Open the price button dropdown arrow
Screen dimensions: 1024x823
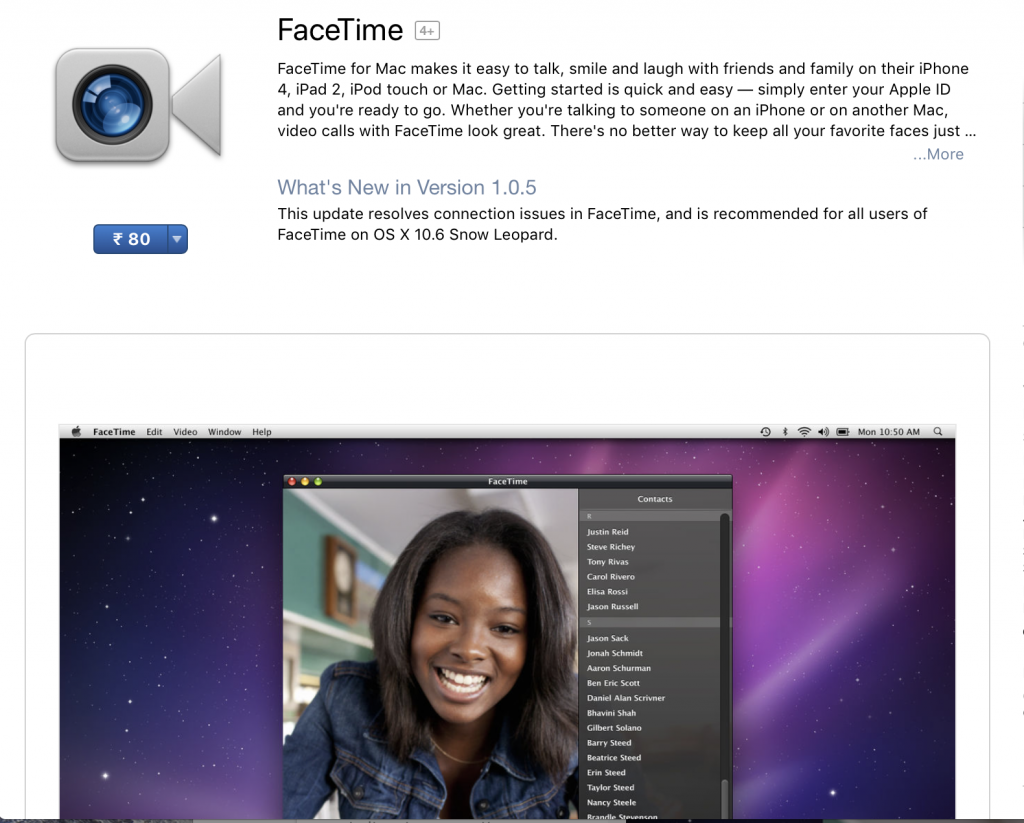coord(178,239)
